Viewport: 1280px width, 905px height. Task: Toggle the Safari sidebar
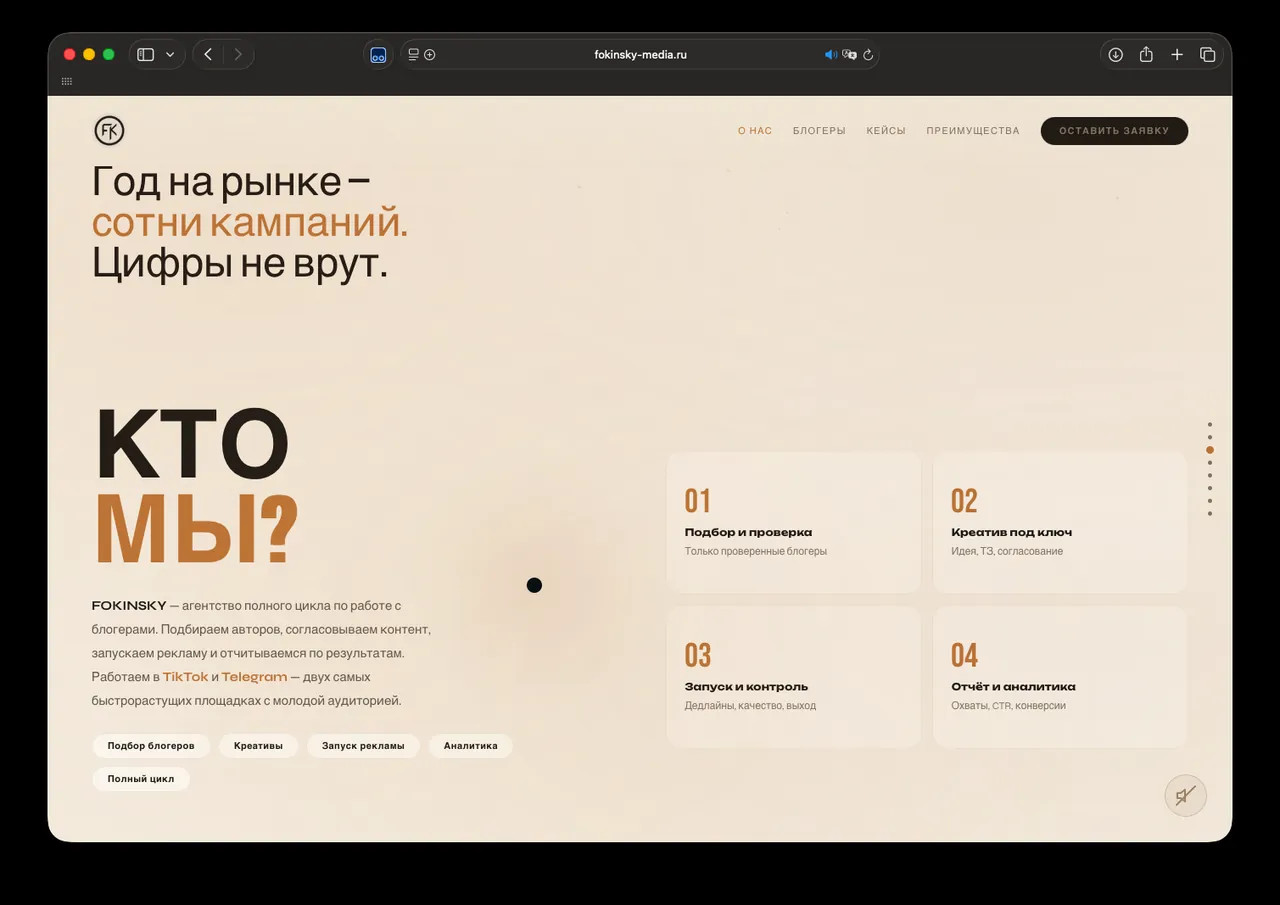point(146,55)
